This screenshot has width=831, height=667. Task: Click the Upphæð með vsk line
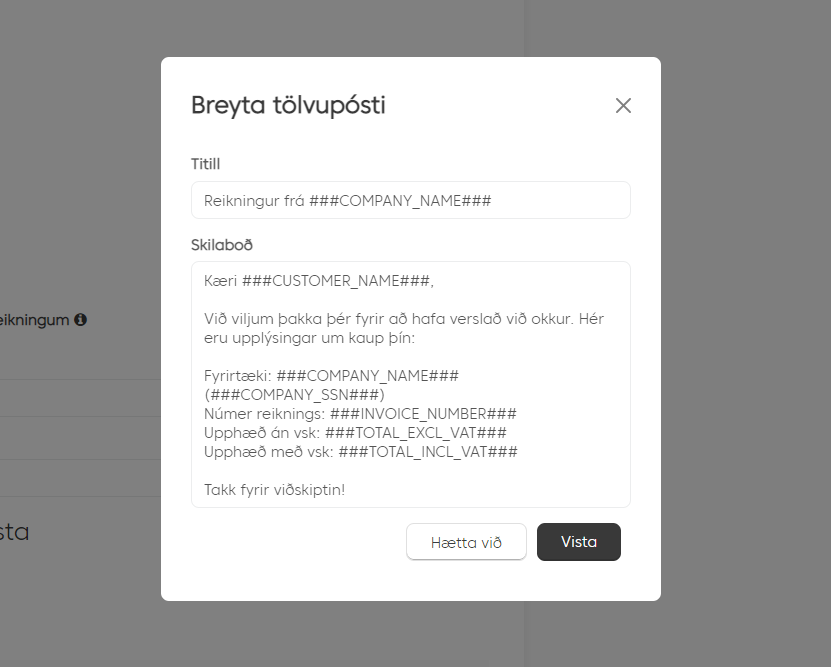tap(361, 452)
